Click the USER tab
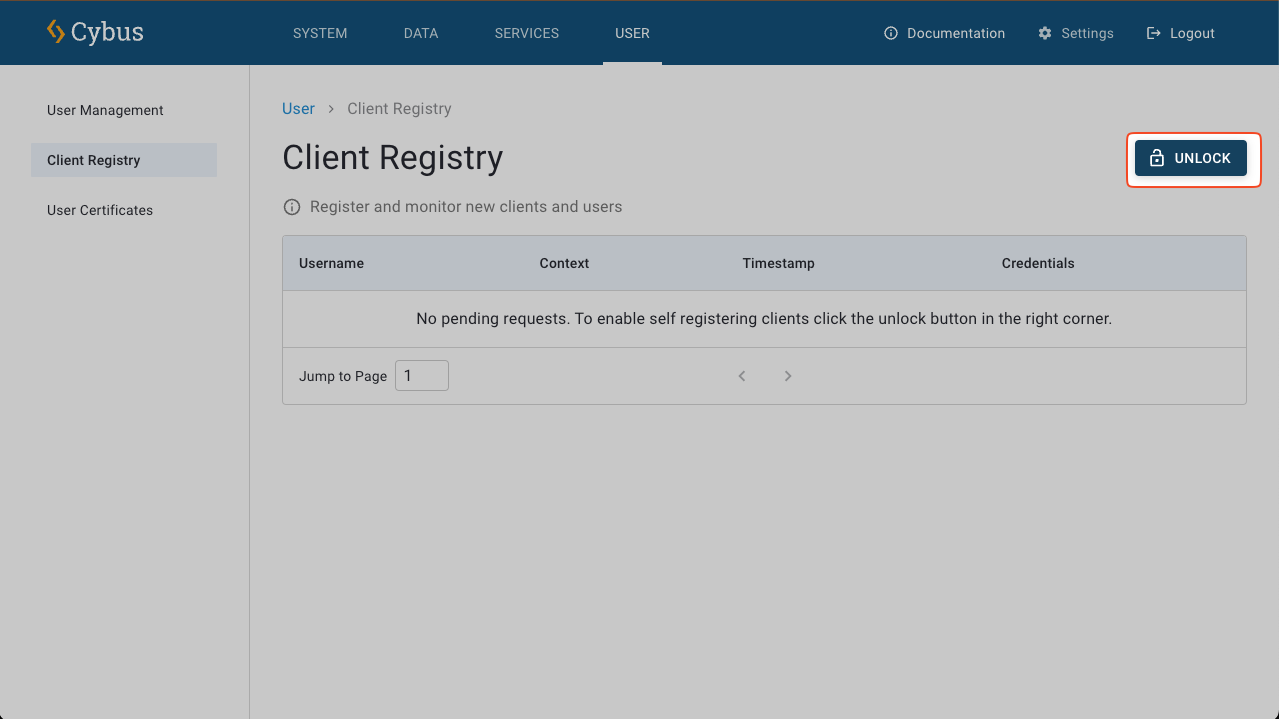The image size is (1279, 719). 632,33
